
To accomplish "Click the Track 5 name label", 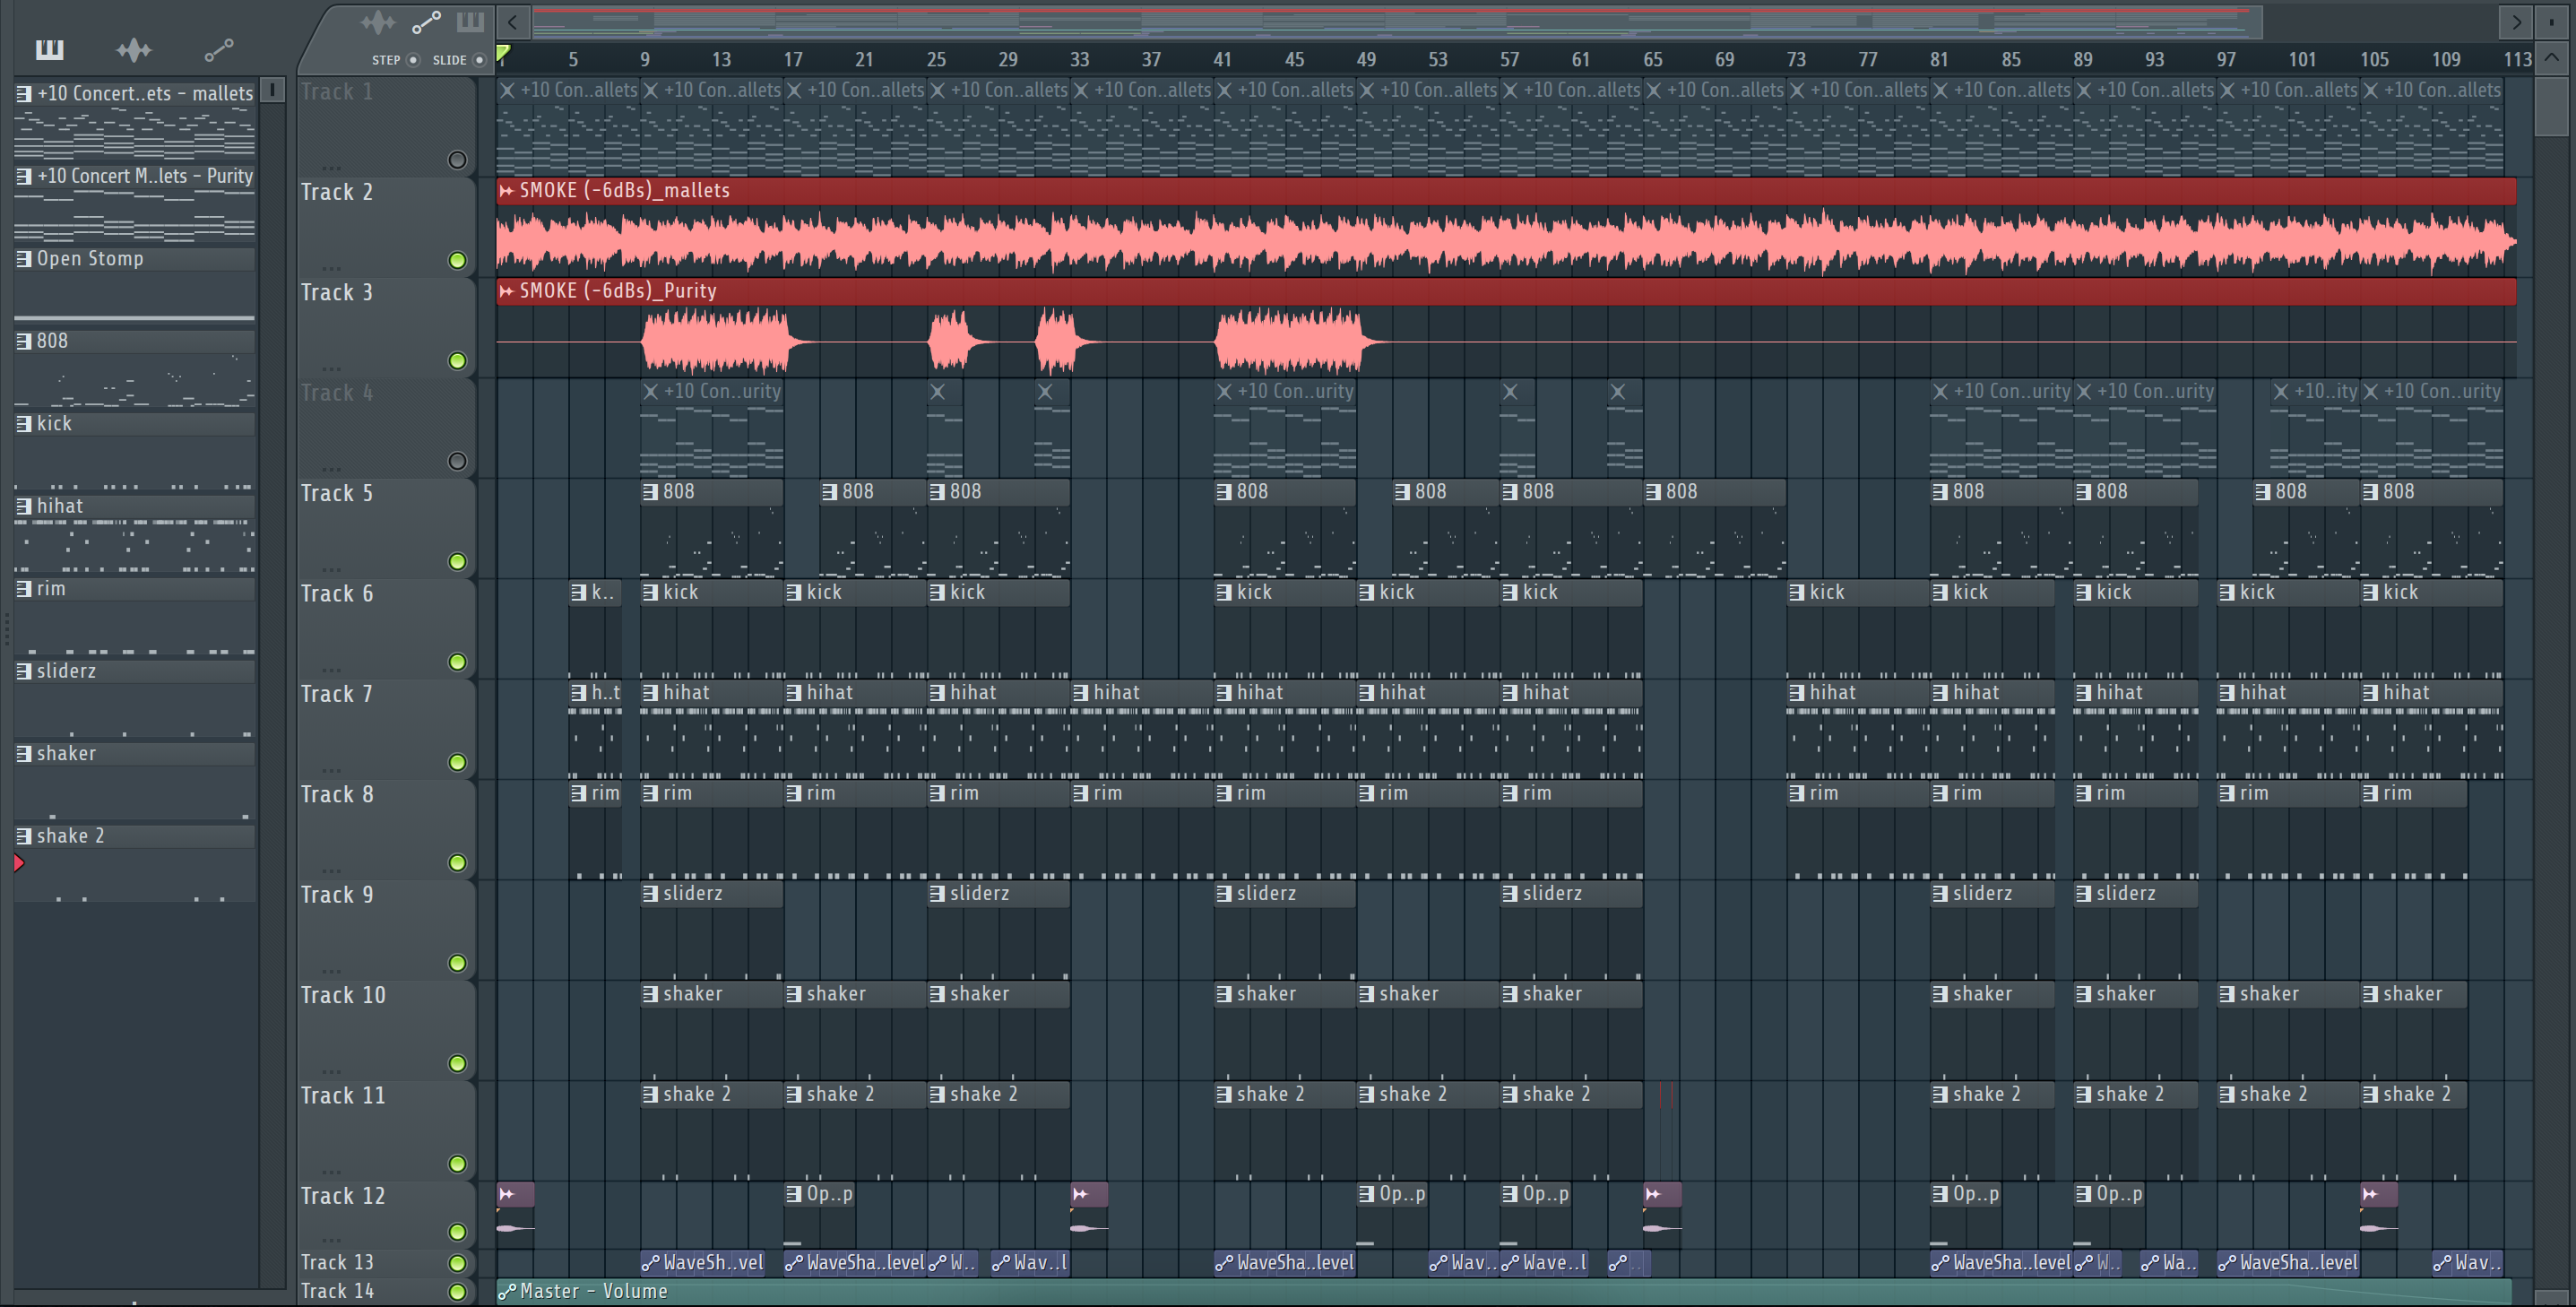I will [x=337, y=493].
